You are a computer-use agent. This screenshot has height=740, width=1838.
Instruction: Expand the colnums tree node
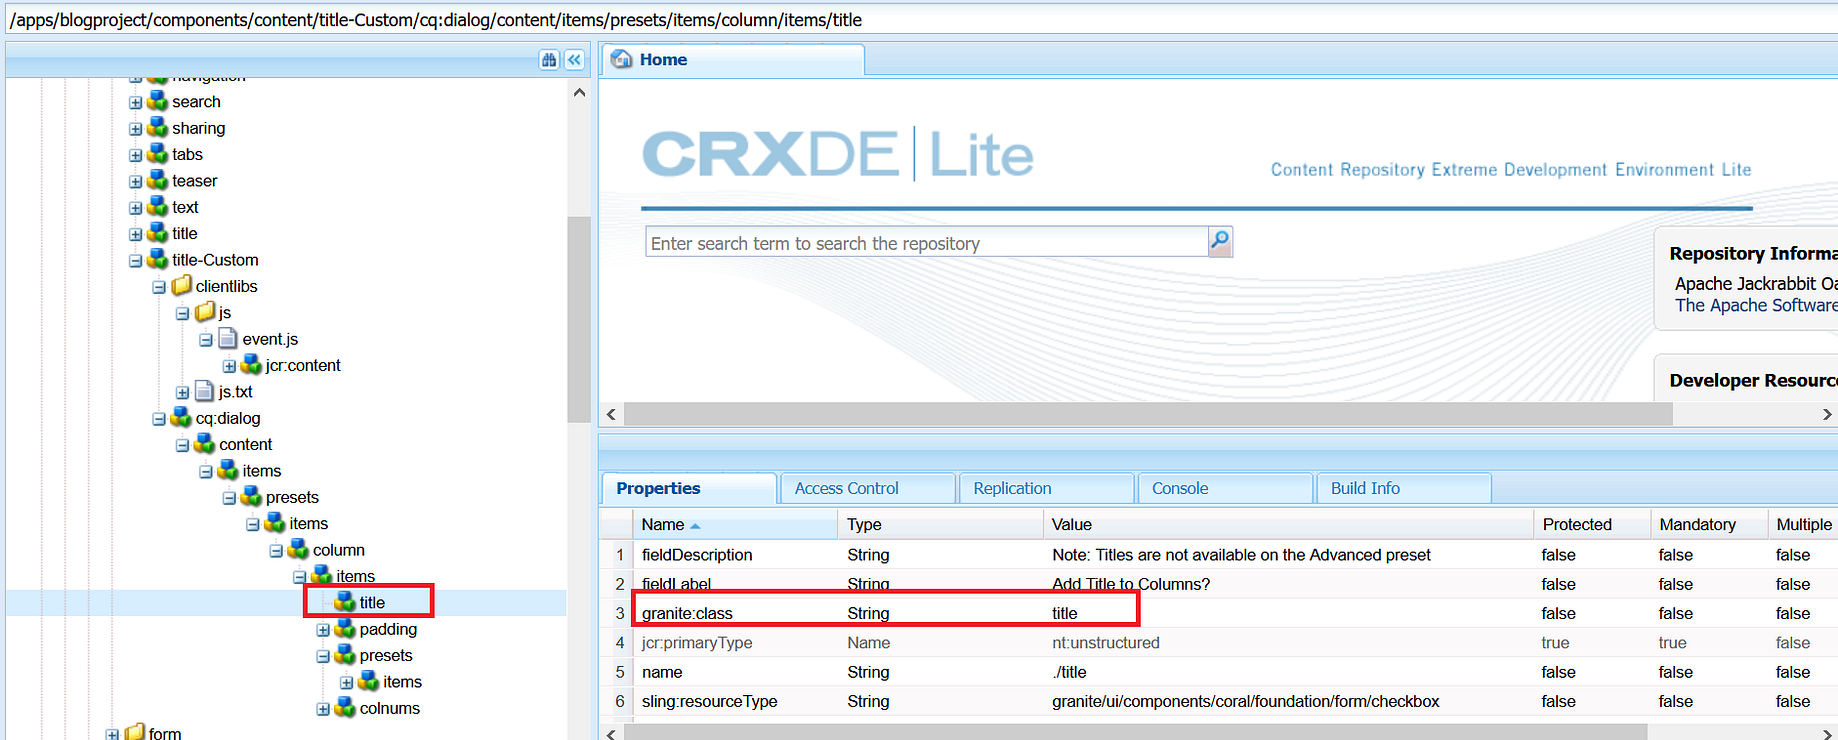coord(323,709)
